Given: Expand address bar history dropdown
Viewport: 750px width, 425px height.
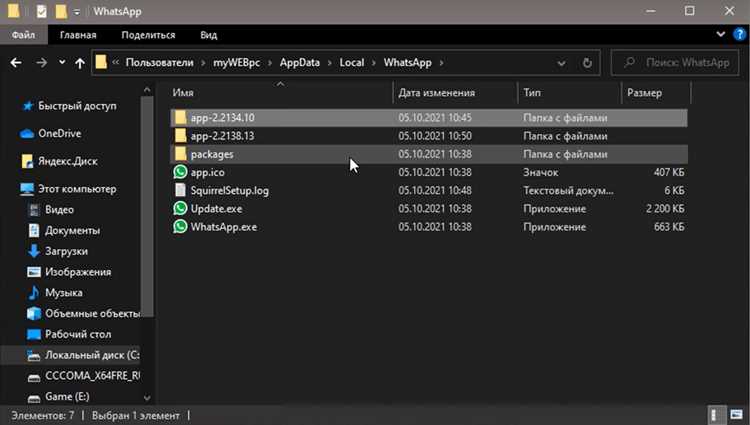Looking at the screenshot, I should [x=562, y=63].
